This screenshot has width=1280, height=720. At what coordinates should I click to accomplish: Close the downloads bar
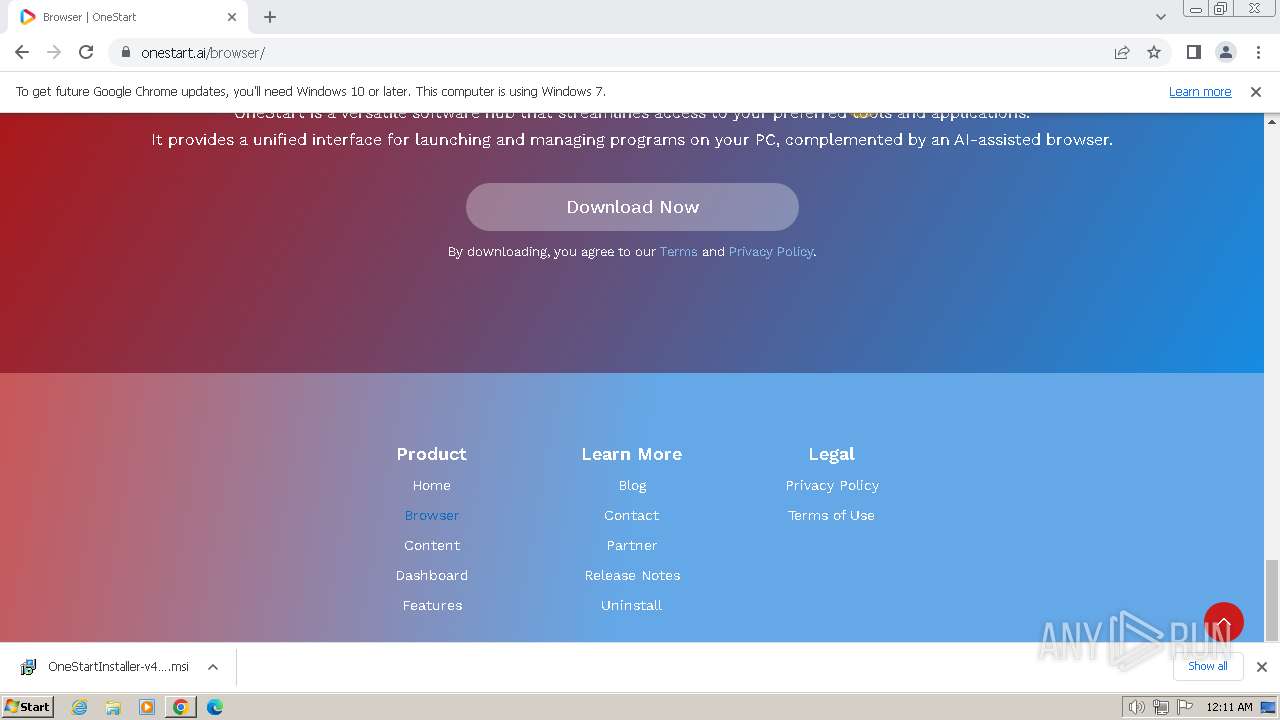[x=1261, y=667]
